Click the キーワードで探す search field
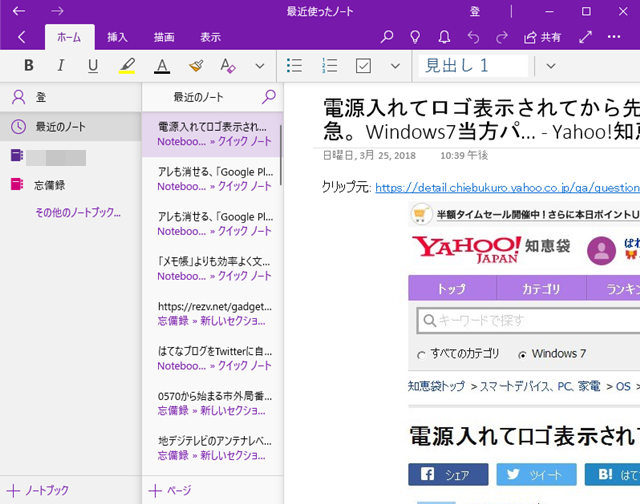640x504 pixels. pyautogui.click(x=528, y=320)
